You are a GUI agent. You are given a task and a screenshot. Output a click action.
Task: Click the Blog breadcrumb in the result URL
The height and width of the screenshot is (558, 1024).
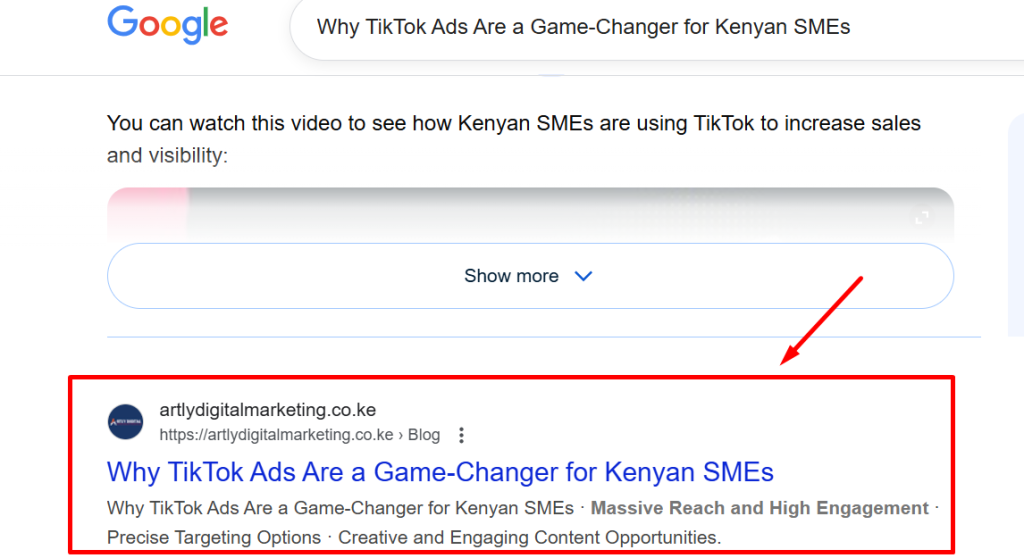[x=424, y=435]
